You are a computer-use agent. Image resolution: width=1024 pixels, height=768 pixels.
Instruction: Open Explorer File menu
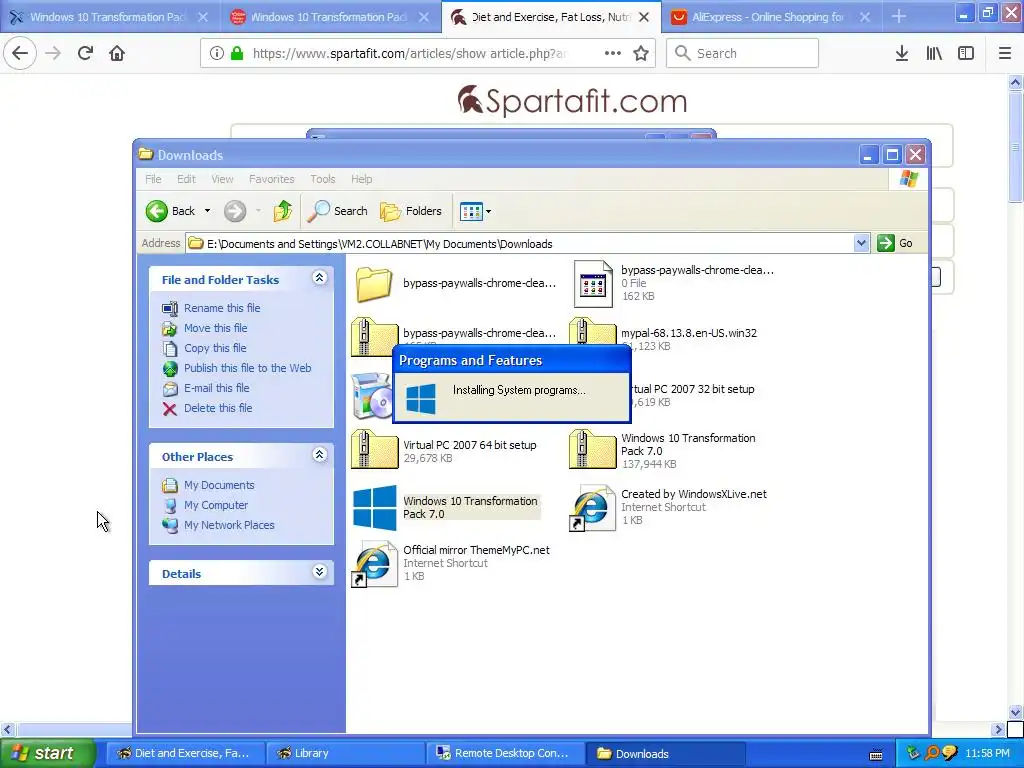click(153, 179)
